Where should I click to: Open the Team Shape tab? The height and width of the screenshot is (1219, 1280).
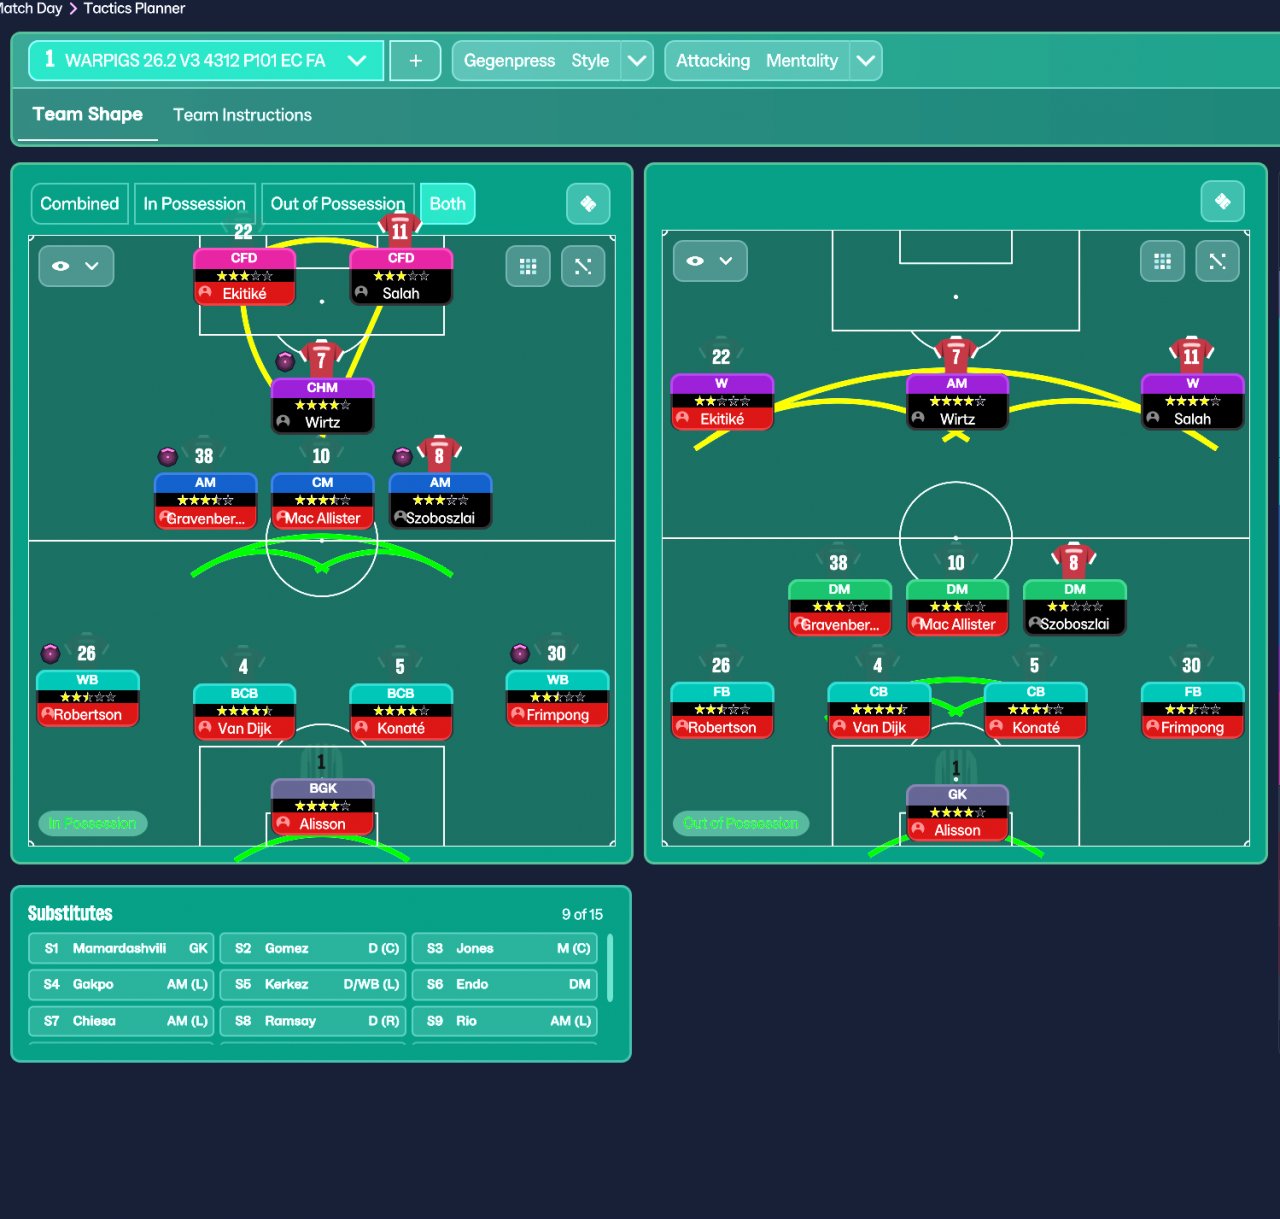coord(87,115)
